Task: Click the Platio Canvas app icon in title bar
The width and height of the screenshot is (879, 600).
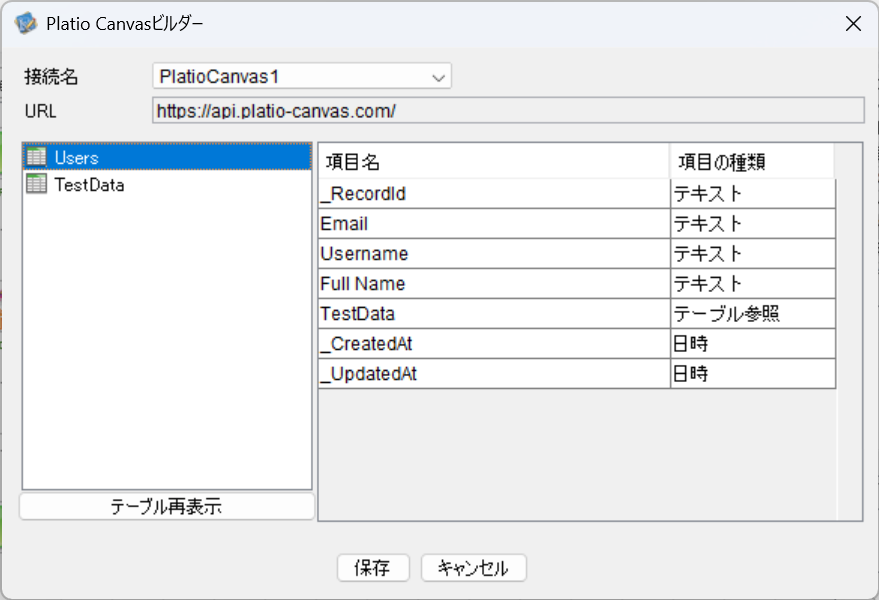Action: click(26, 24)
